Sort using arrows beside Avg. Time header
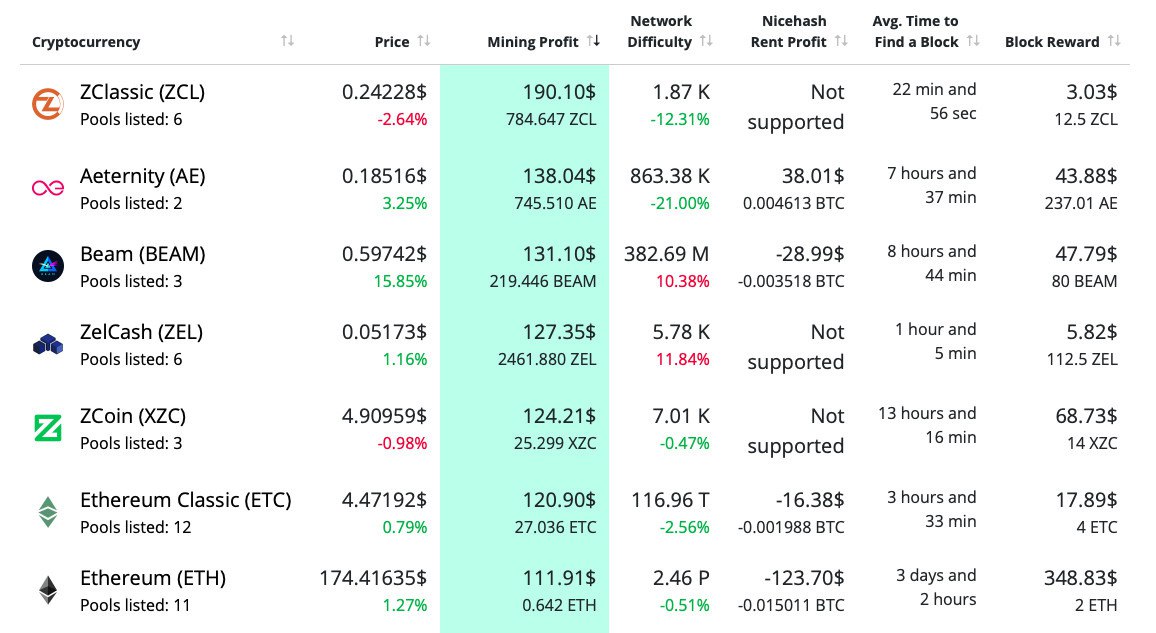1156x633 pixels. pyautogui.click(x=973, y=41)
